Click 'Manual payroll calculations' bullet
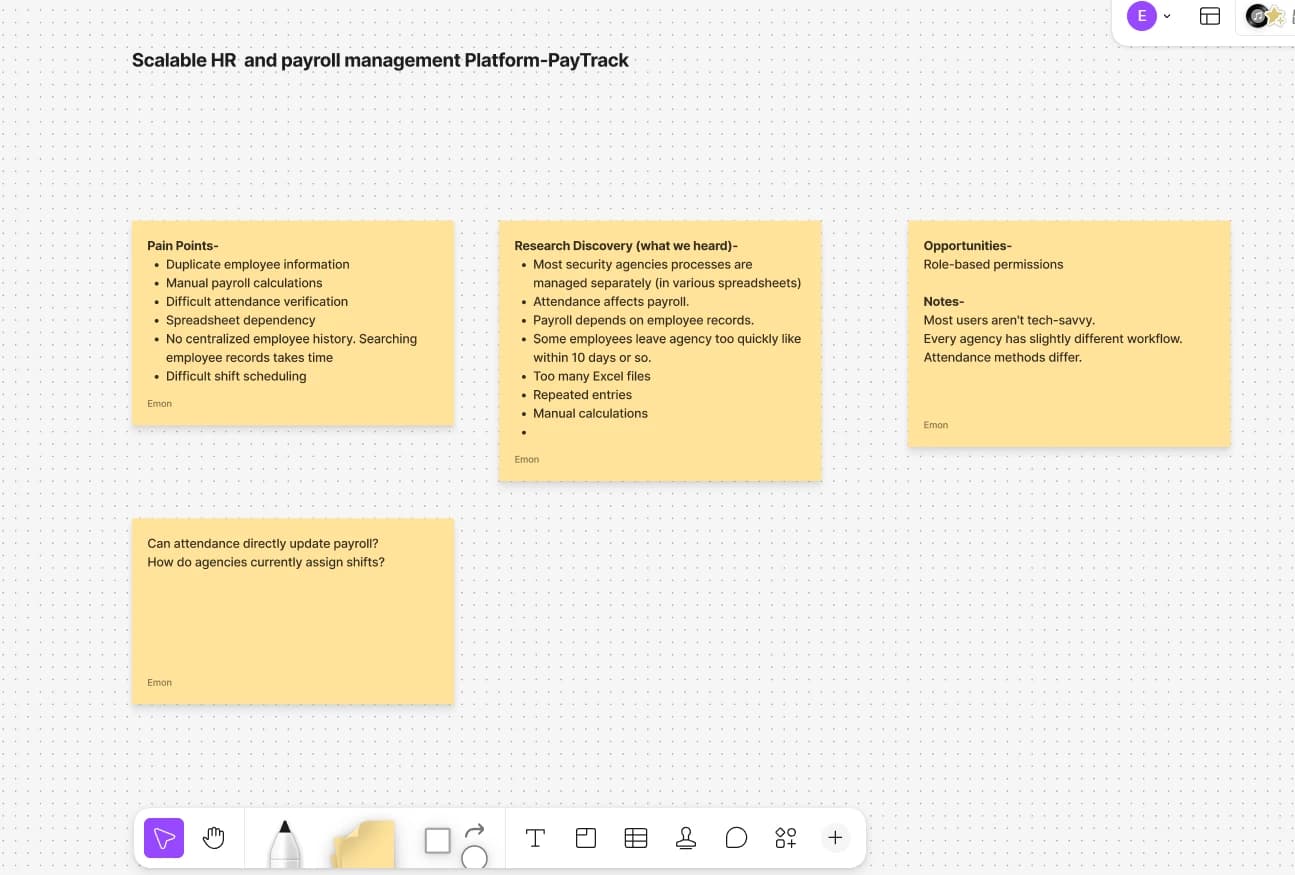 point(244,283)
